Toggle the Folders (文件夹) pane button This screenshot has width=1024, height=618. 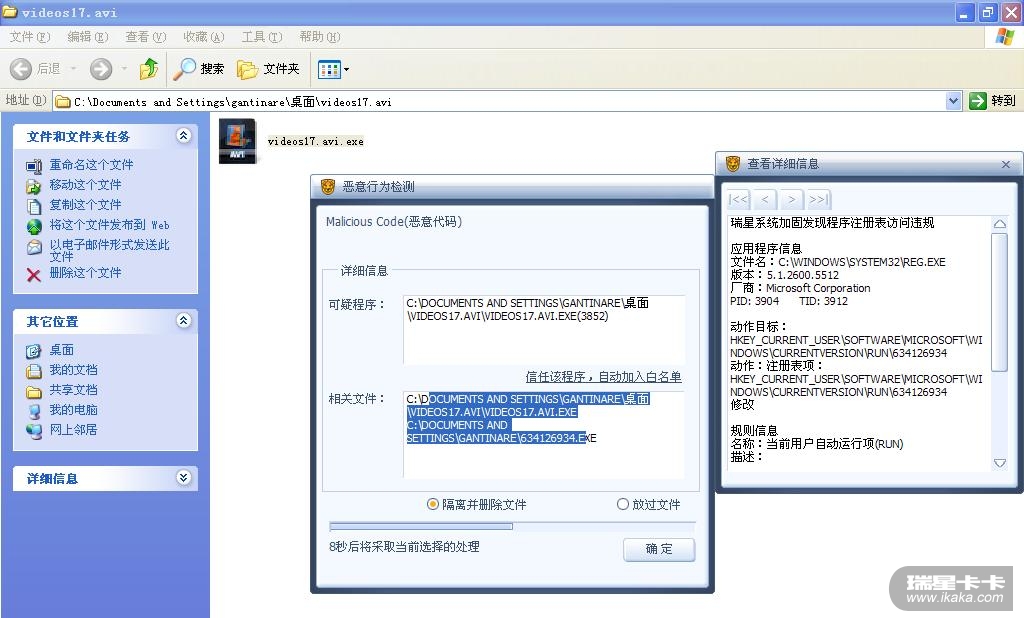[268, 69]
